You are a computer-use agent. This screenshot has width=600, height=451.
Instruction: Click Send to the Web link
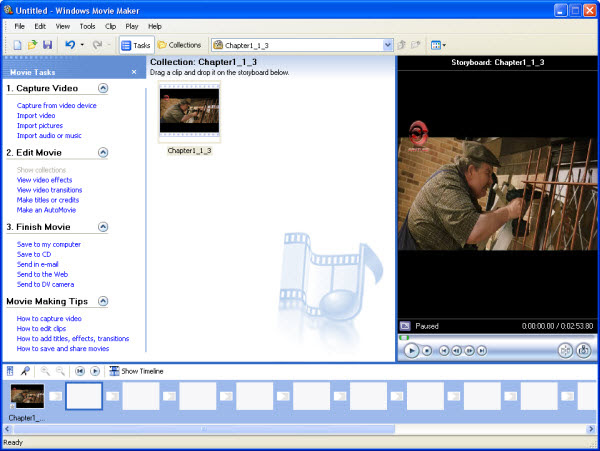(42, 274)
